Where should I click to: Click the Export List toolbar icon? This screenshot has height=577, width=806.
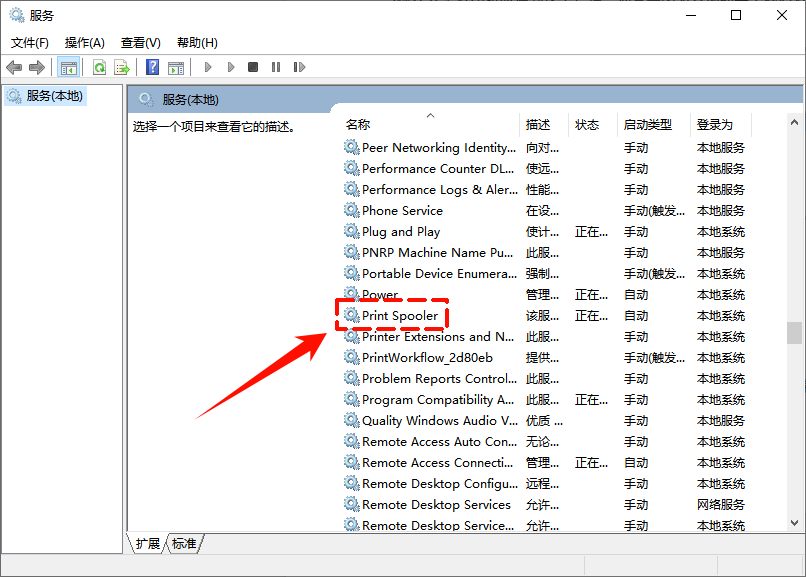pyautogui.click(x=122, y=67)
